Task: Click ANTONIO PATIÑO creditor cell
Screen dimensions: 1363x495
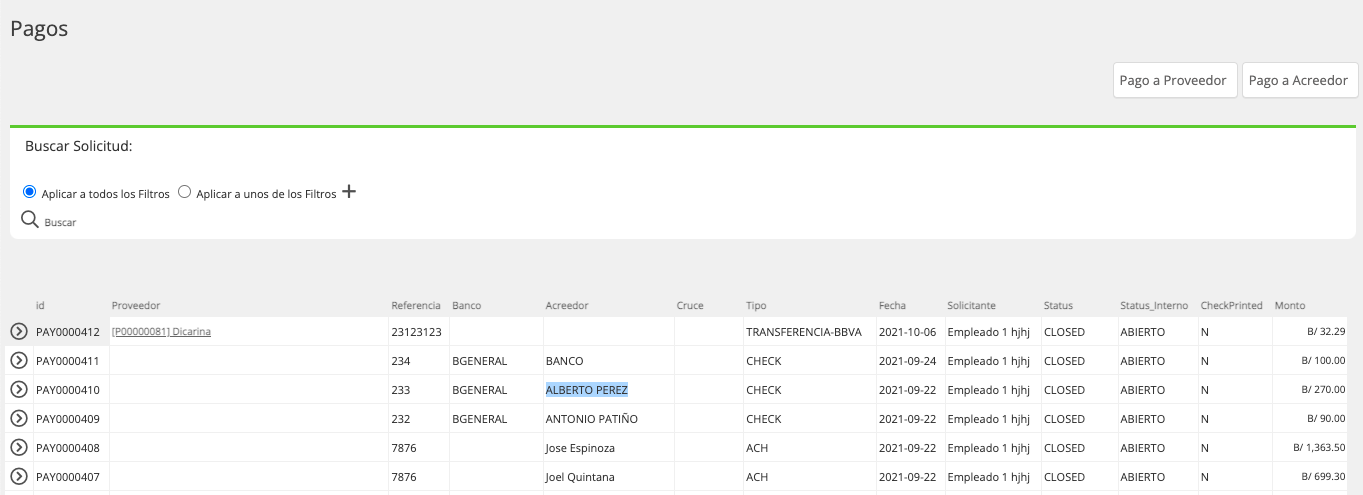Action: click(x=591, y=418)
